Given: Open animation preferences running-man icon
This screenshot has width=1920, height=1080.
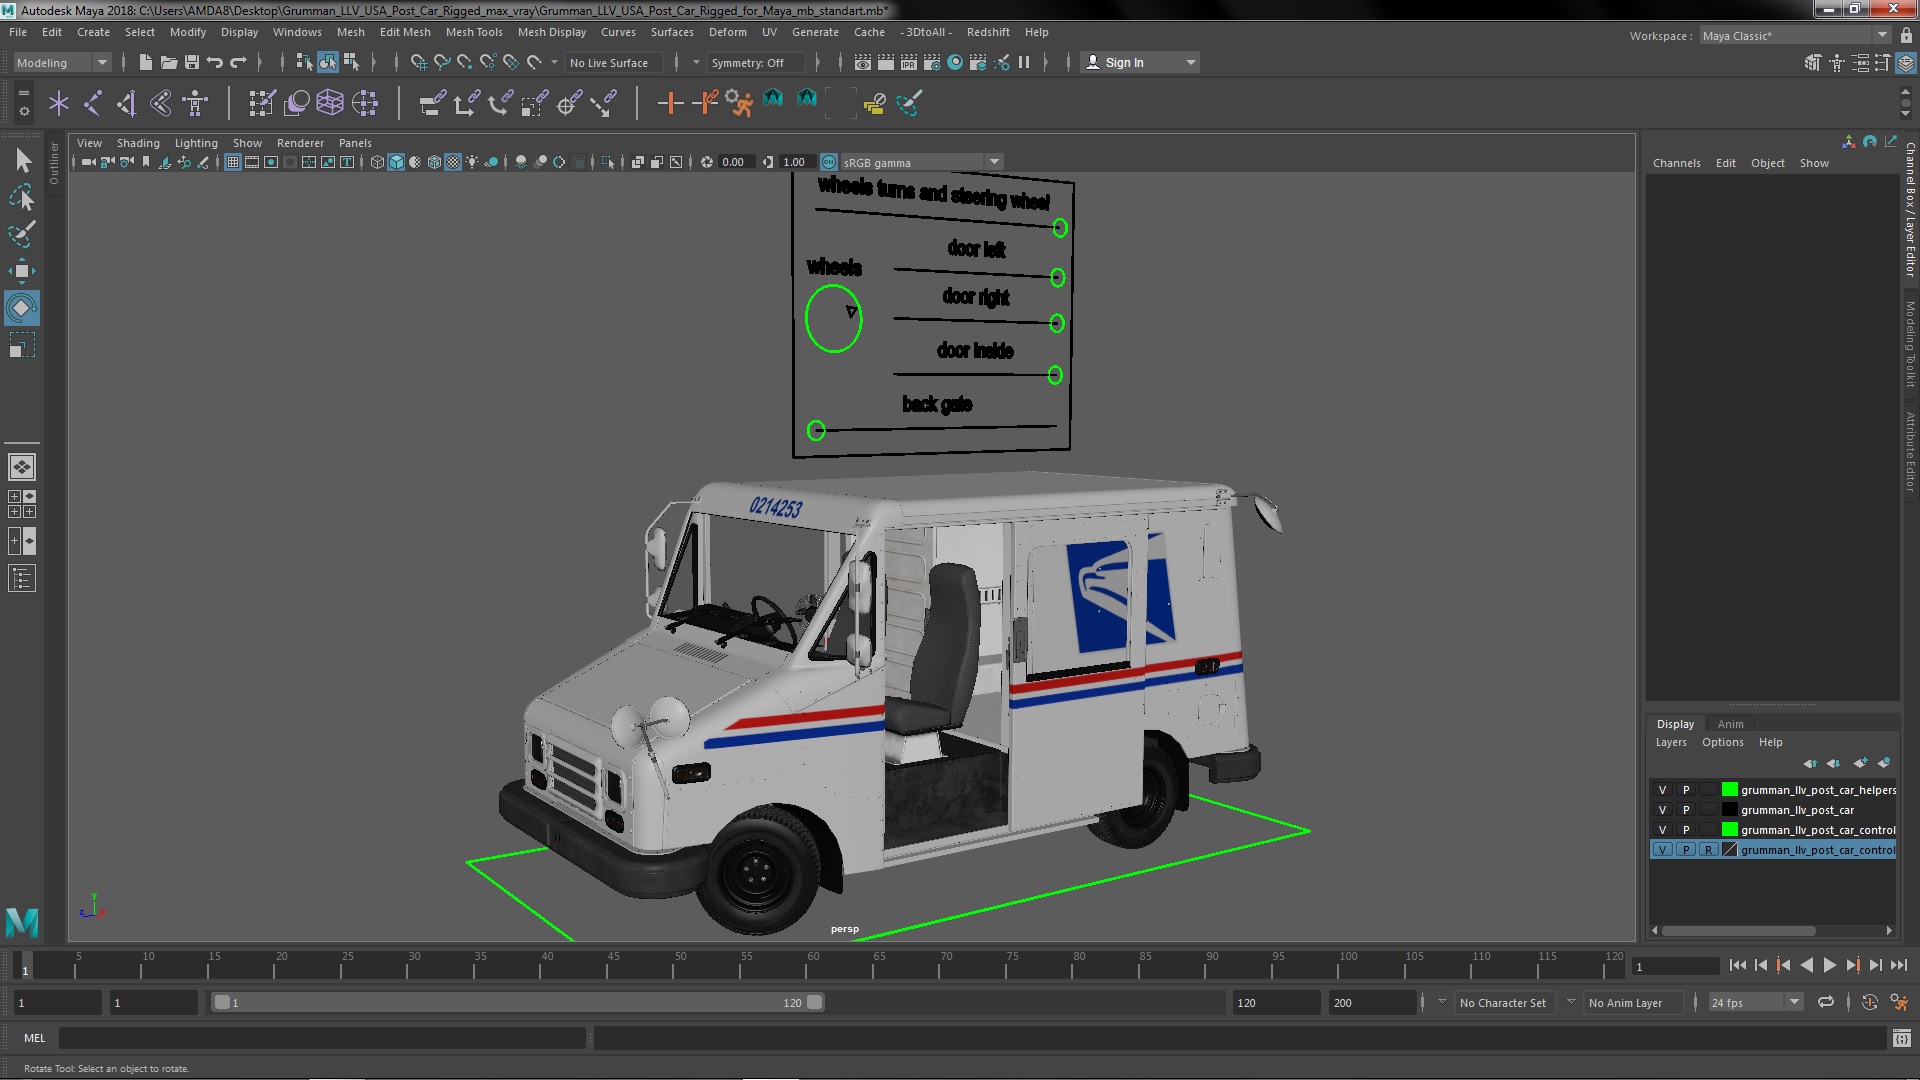Looking at the screenshot, I should (x=1899, y=1002).
